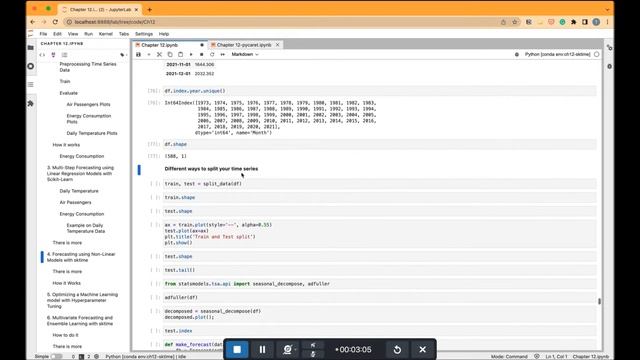Open property inspector gears icon on right sidebar
Viewport: 640px width, 360px height.
[x=609, y=48]
